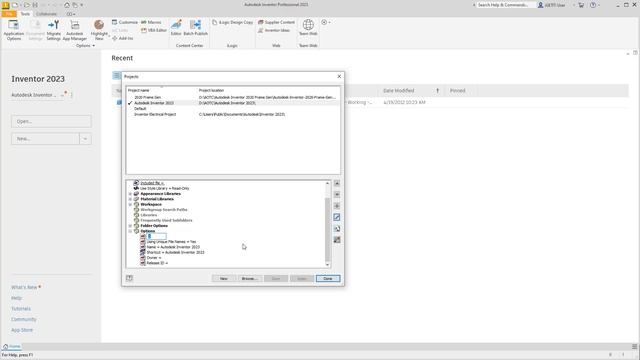Toggle the list view icon beside Recent table
Image resolution: width=640 pixels, height=360 pixels.
116,76
